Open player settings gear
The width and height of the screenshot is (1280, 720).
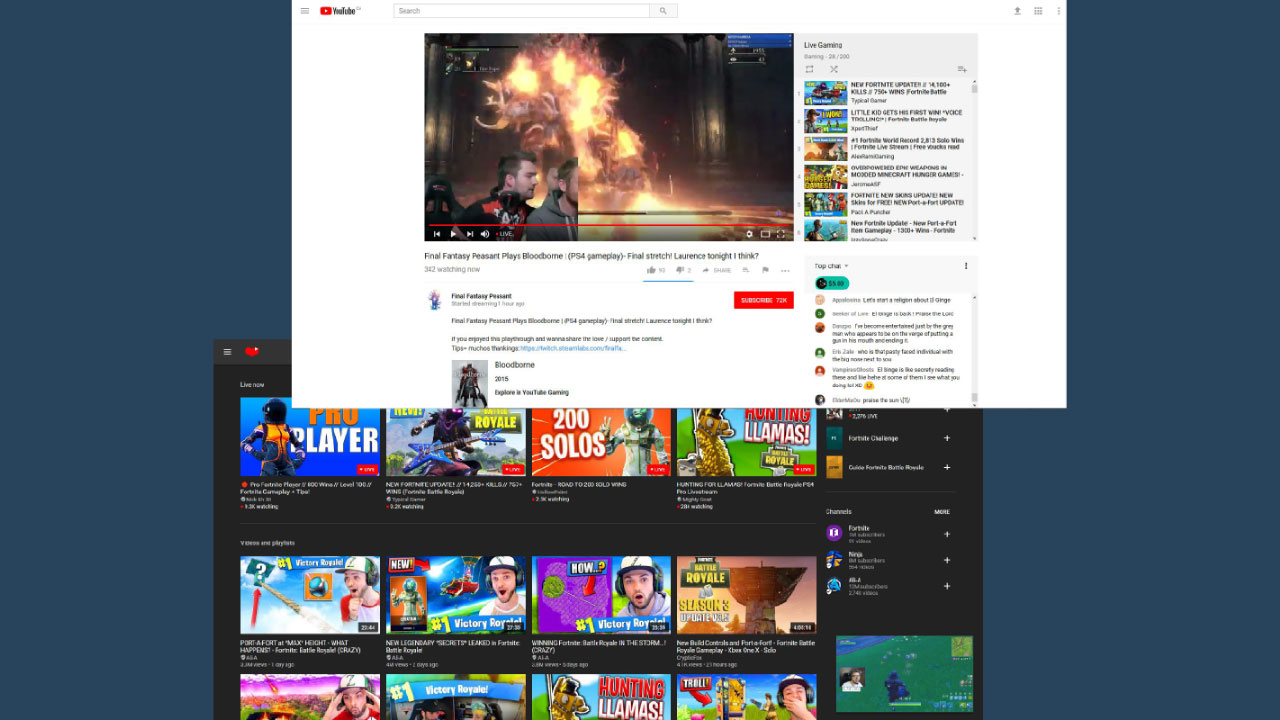(749, 234)
